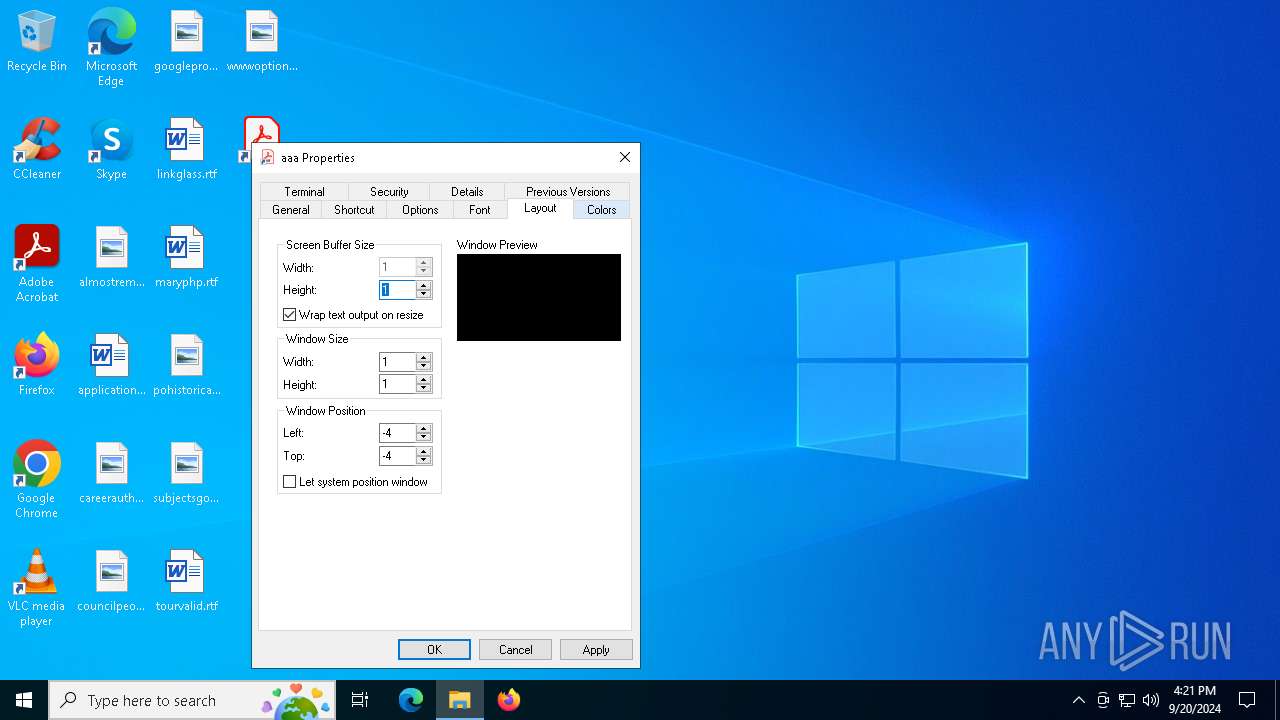Increase Window Size Width with up arrow
Viewport: 1280px width, 720px height.
(x=424, y=357)
